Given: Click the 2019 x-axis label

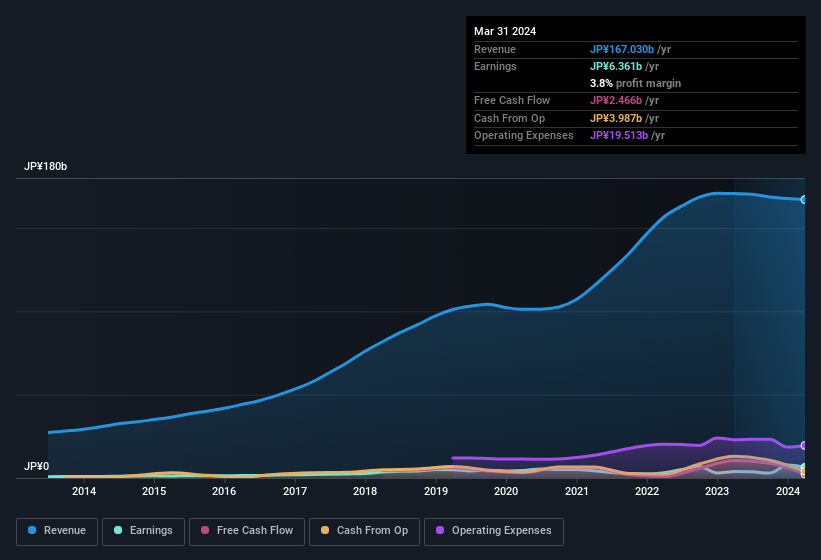Looking at the screenshot, I should [436, 491].
